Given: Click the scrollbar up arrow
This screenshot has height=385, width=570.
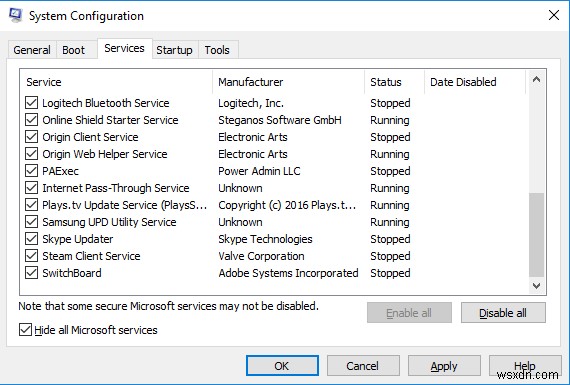Looking at the screenshot, I should click(x=536, y=80).
